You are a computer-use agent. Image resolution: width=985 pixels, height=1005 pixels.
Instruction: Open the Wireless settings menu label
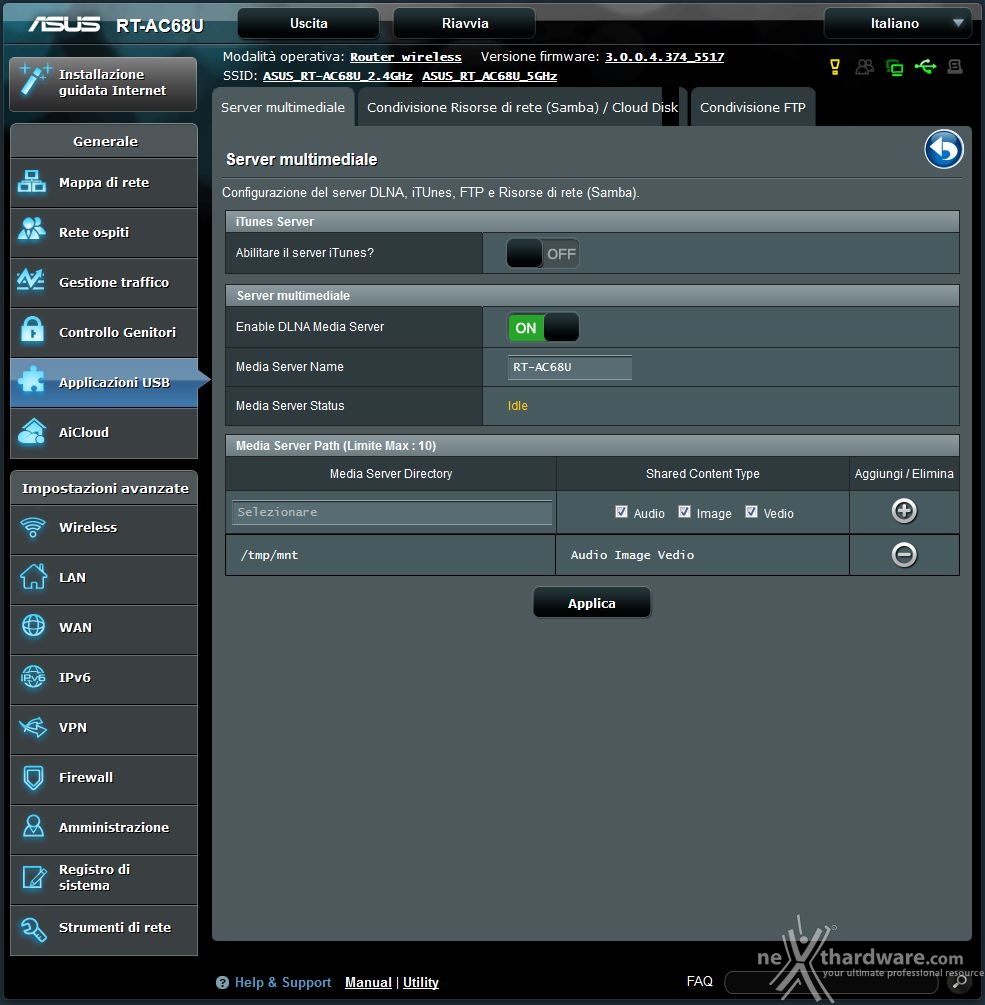[x=88, y=527]
